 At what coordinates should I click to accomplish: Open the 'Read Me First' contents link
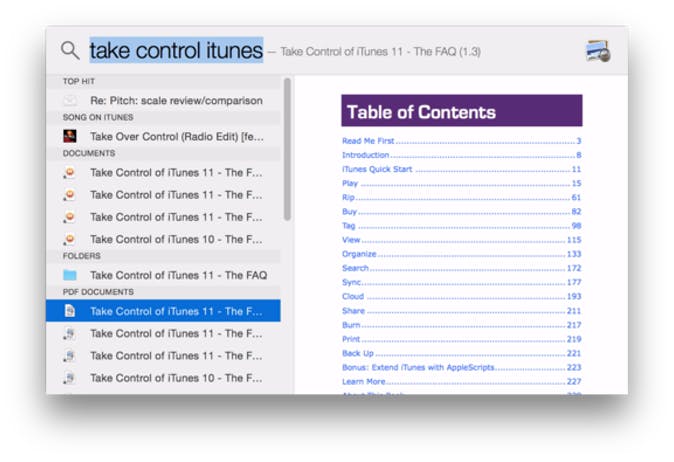[x=461, y=141]
